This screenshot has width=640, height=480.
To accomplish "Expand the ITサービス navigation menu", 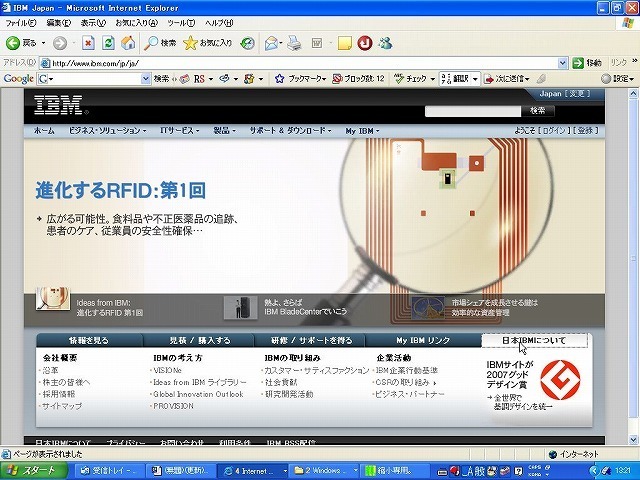I will (179, 131).
